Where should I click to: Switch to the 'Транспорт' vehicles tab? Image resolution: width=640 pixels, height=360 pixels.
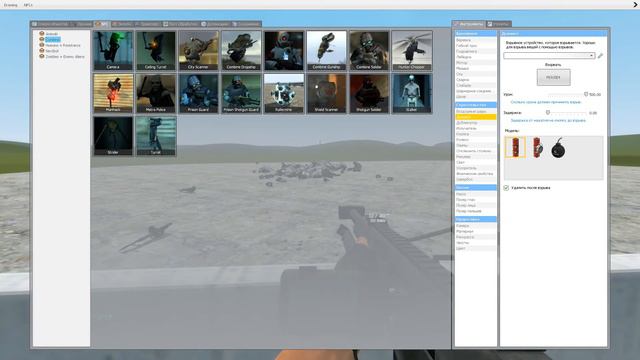[148, 24]
